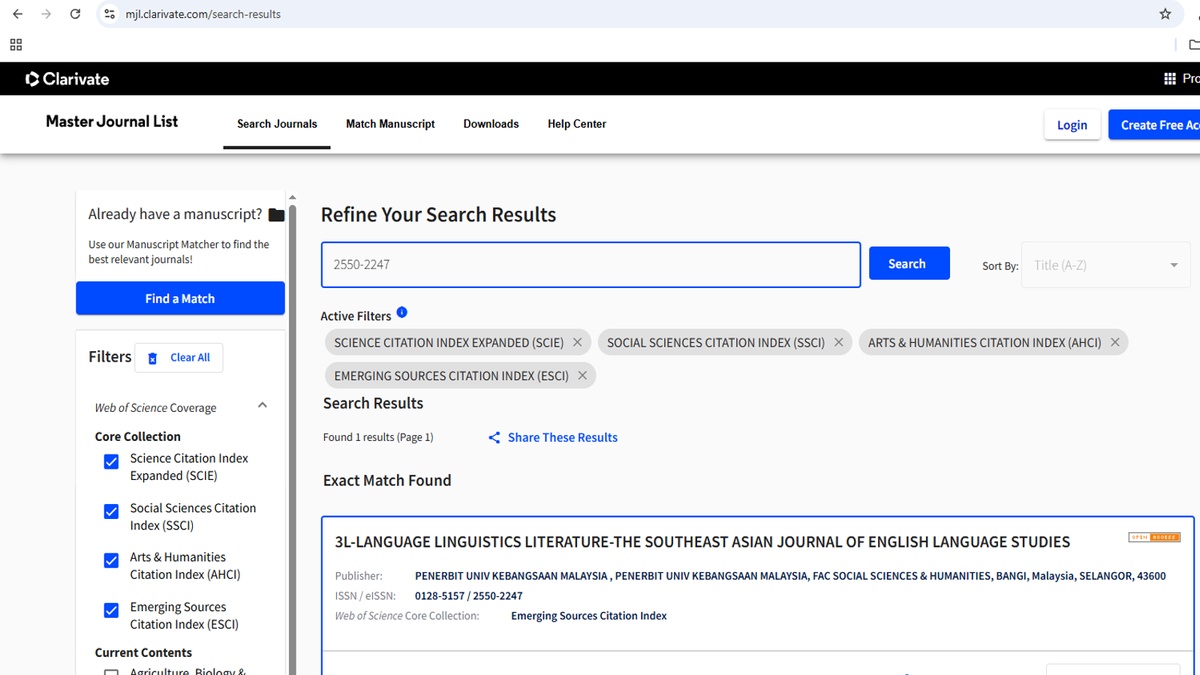
Task: Open the browser apps grid icon
Action: click(16, 45)
